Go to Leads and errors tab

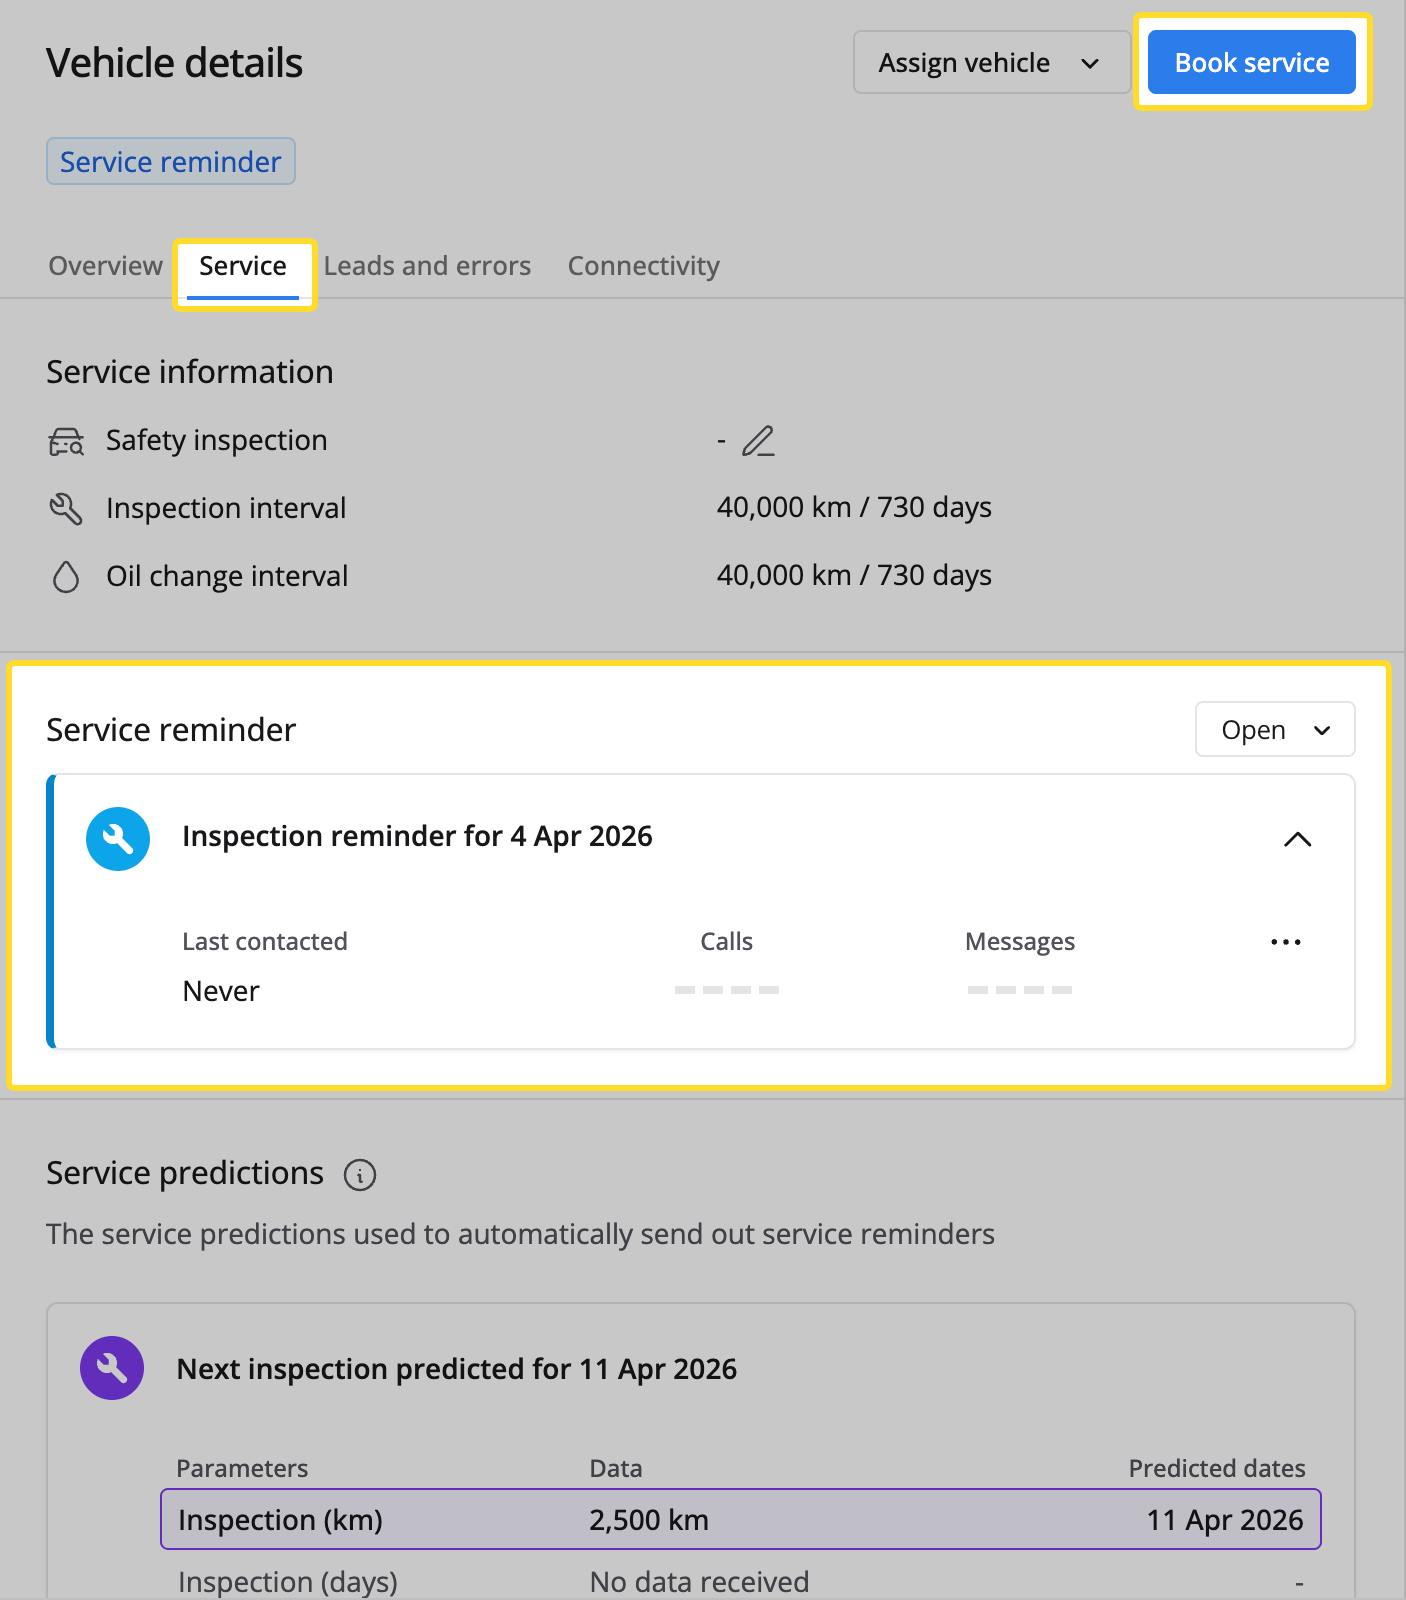(427, 266)
